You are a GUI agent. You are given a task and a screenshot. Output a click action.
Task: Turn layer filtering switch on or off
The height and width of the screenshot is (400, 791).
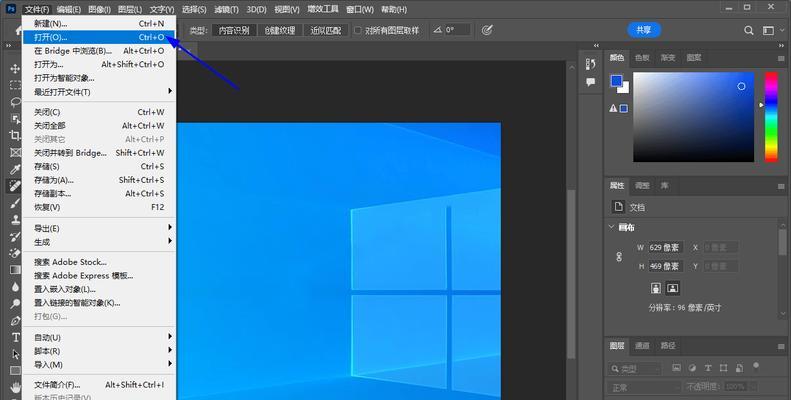point(756,366)
